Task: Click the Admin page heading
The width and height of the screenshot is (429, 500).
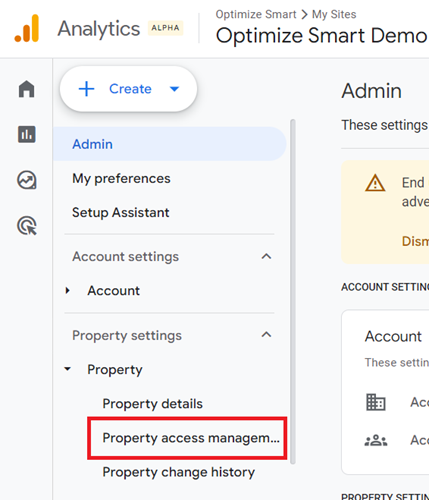Action: click(371, 91)
